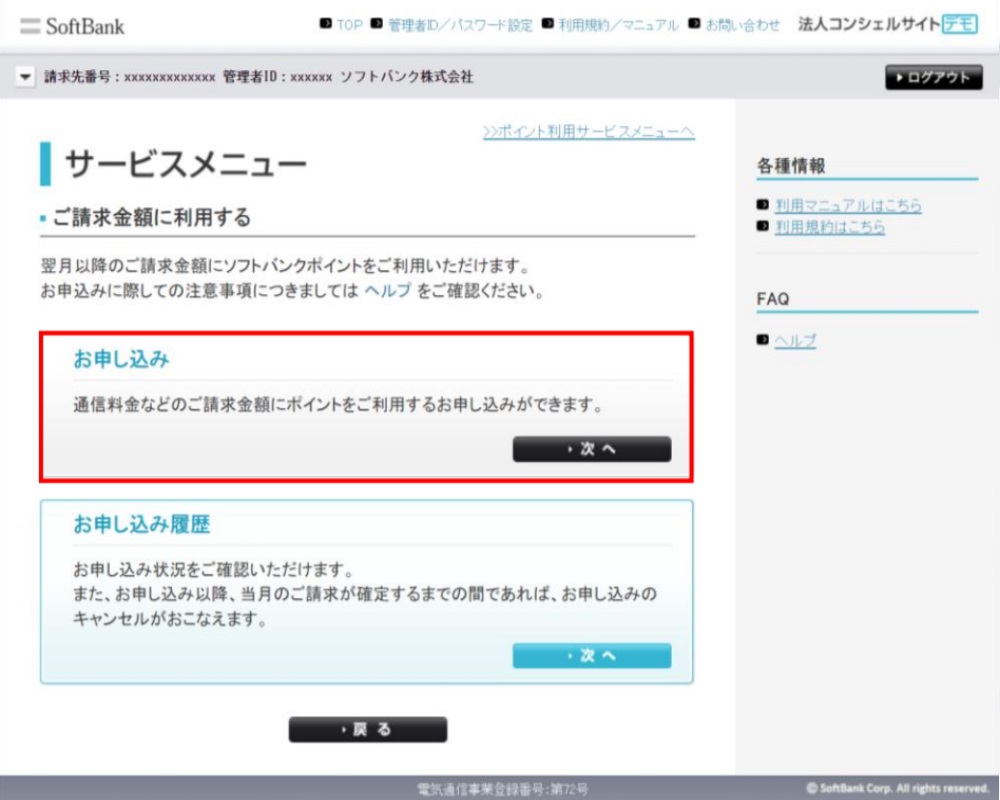Open 利用規約／マニュアル in the header menu

621,27
